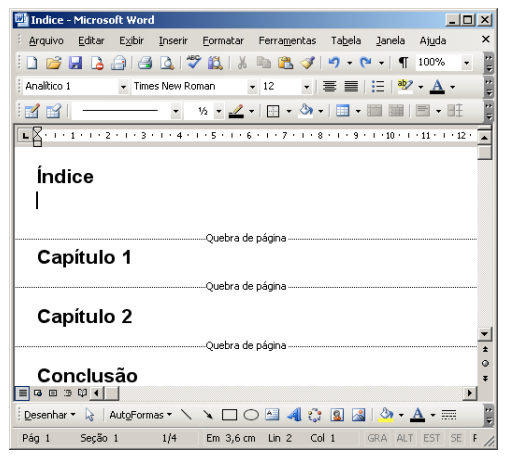The width and height of the screenshot is (510, 457).
Task: Click the Insert Table icon
Action: 342,111
